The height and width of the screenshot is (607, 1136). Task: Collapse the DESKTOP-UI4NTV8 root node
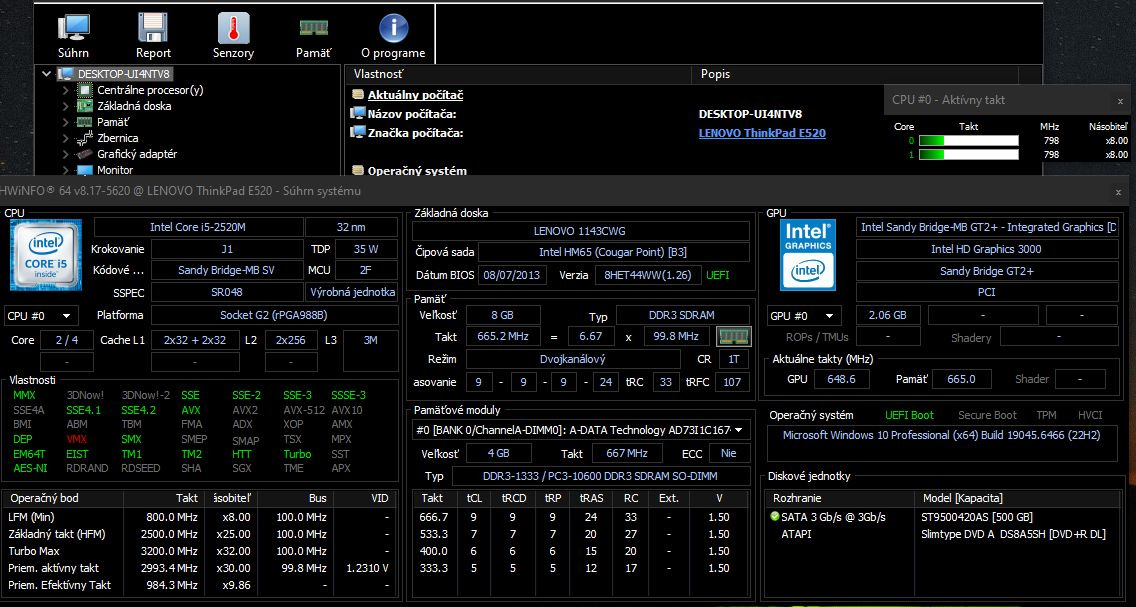point(47,74)
